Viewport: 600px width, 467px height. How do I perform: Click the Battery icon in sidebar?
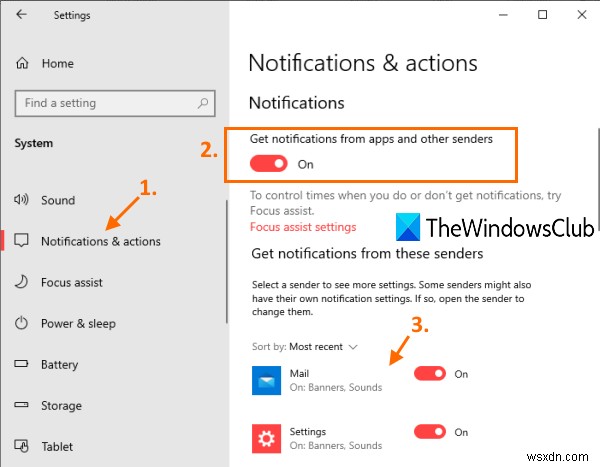[x=21, y=363]
